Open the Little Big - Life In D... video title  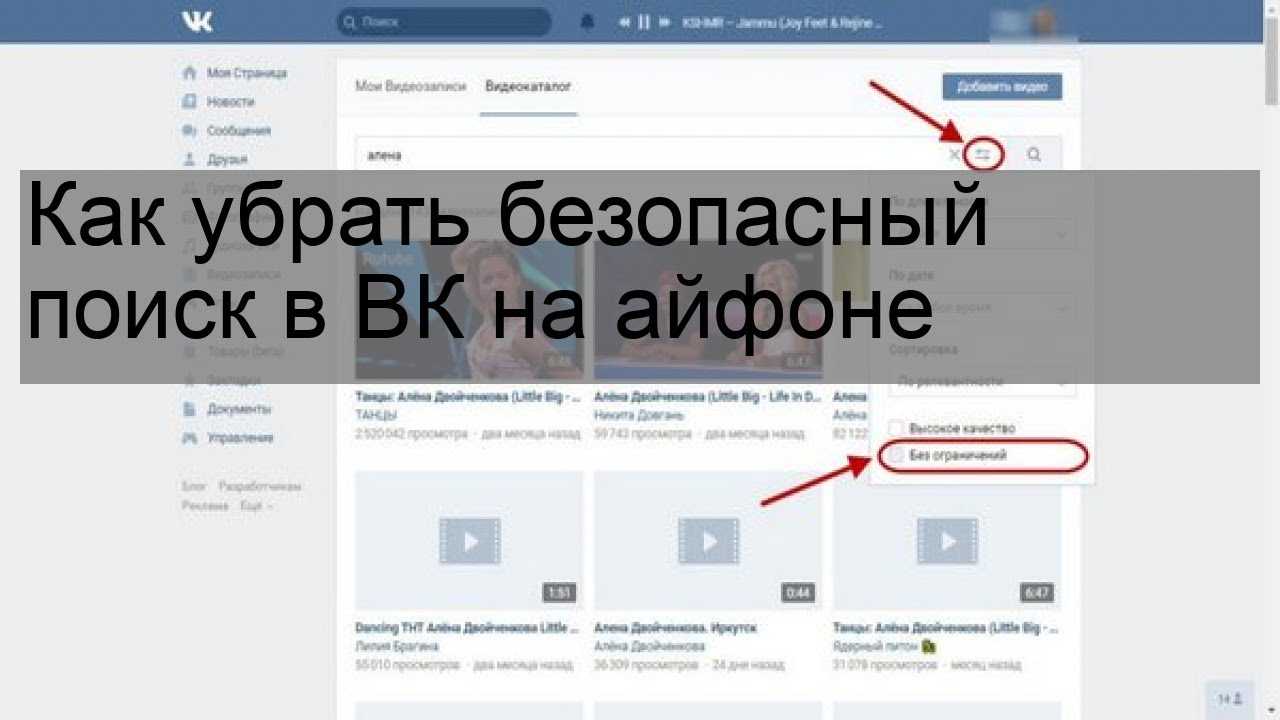click(707, 397)
